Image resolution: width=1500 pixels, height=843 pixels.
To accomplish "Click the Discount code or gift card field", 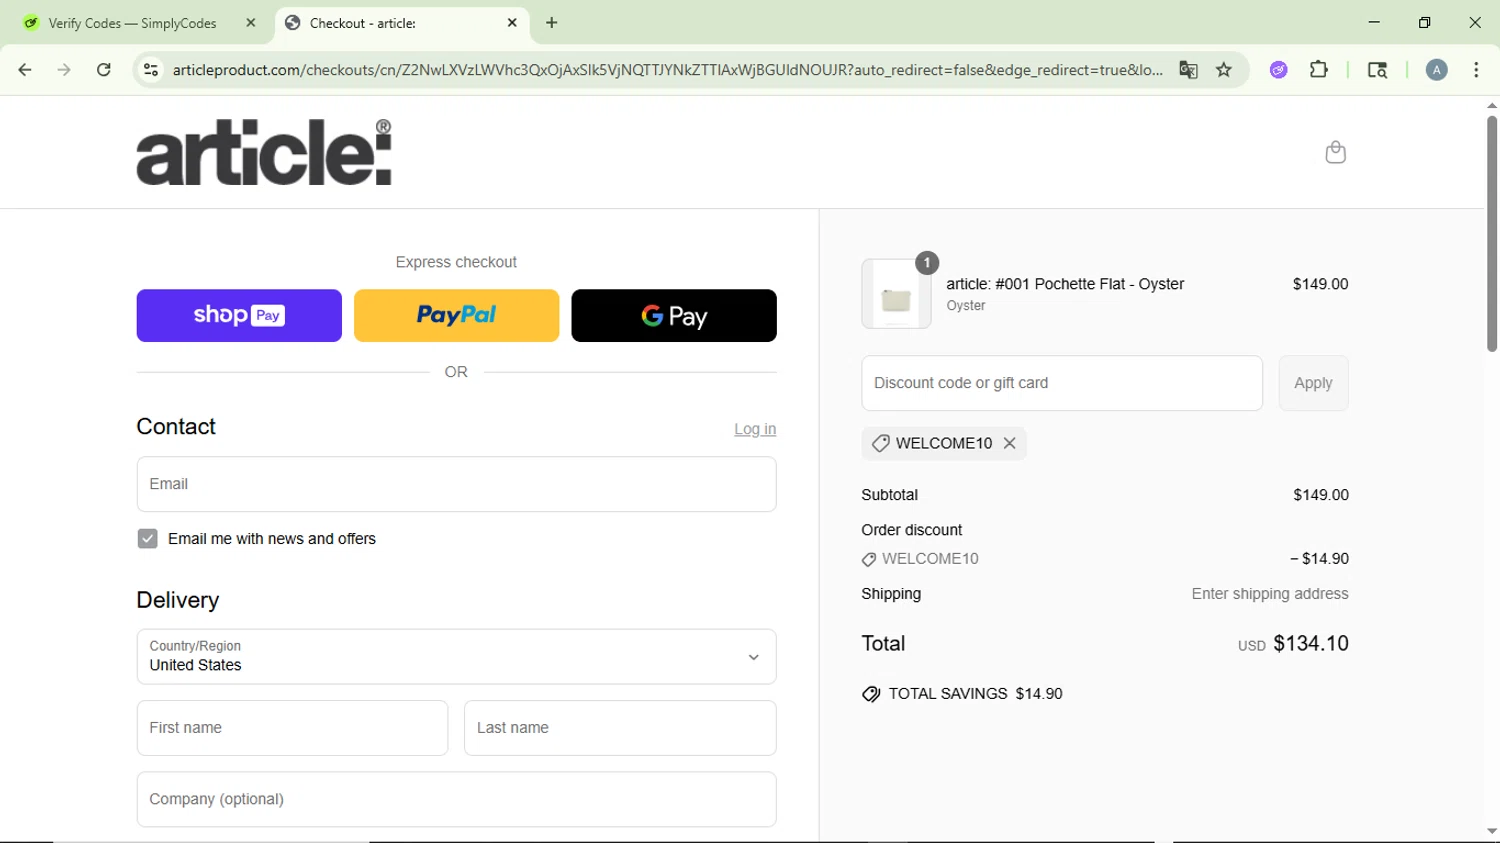I will point(1062,383).
